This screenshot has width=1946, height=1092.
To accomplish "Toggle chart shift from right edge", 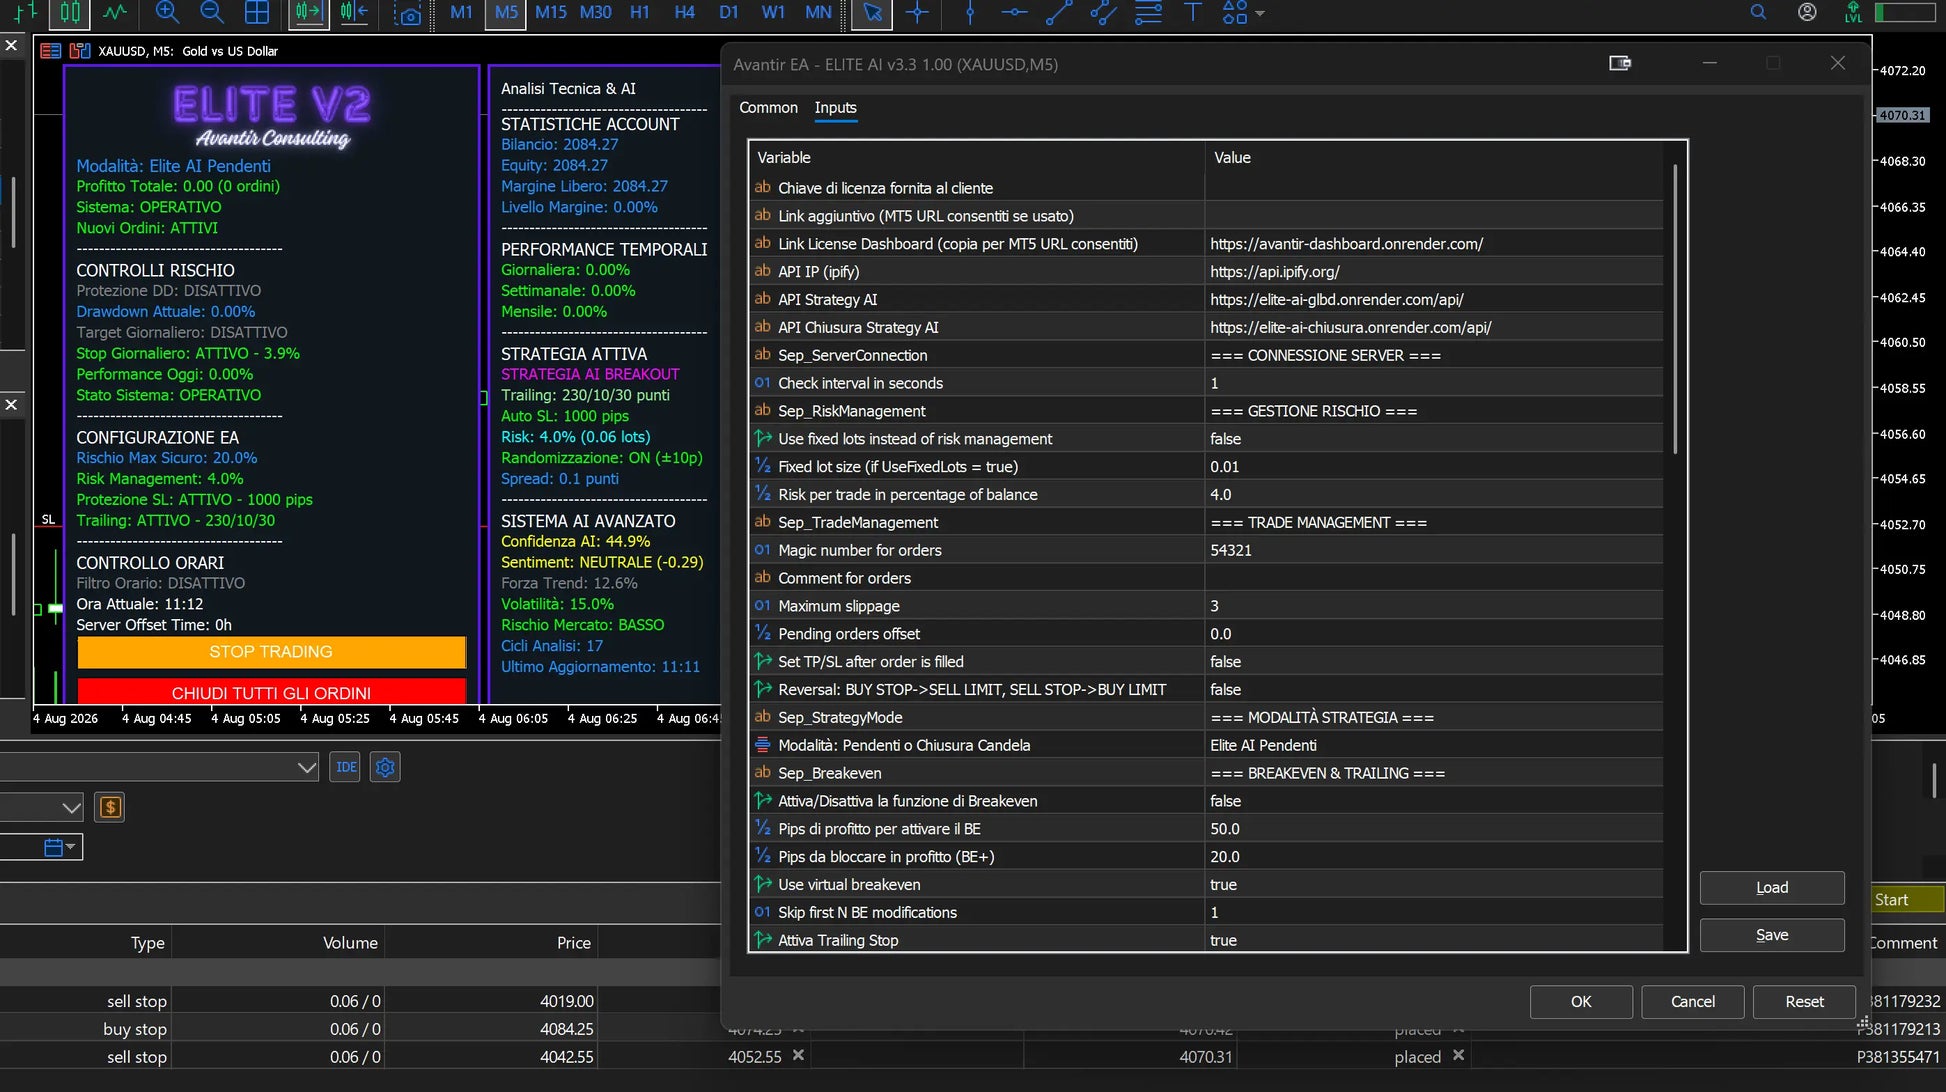I will click(353, 13).
